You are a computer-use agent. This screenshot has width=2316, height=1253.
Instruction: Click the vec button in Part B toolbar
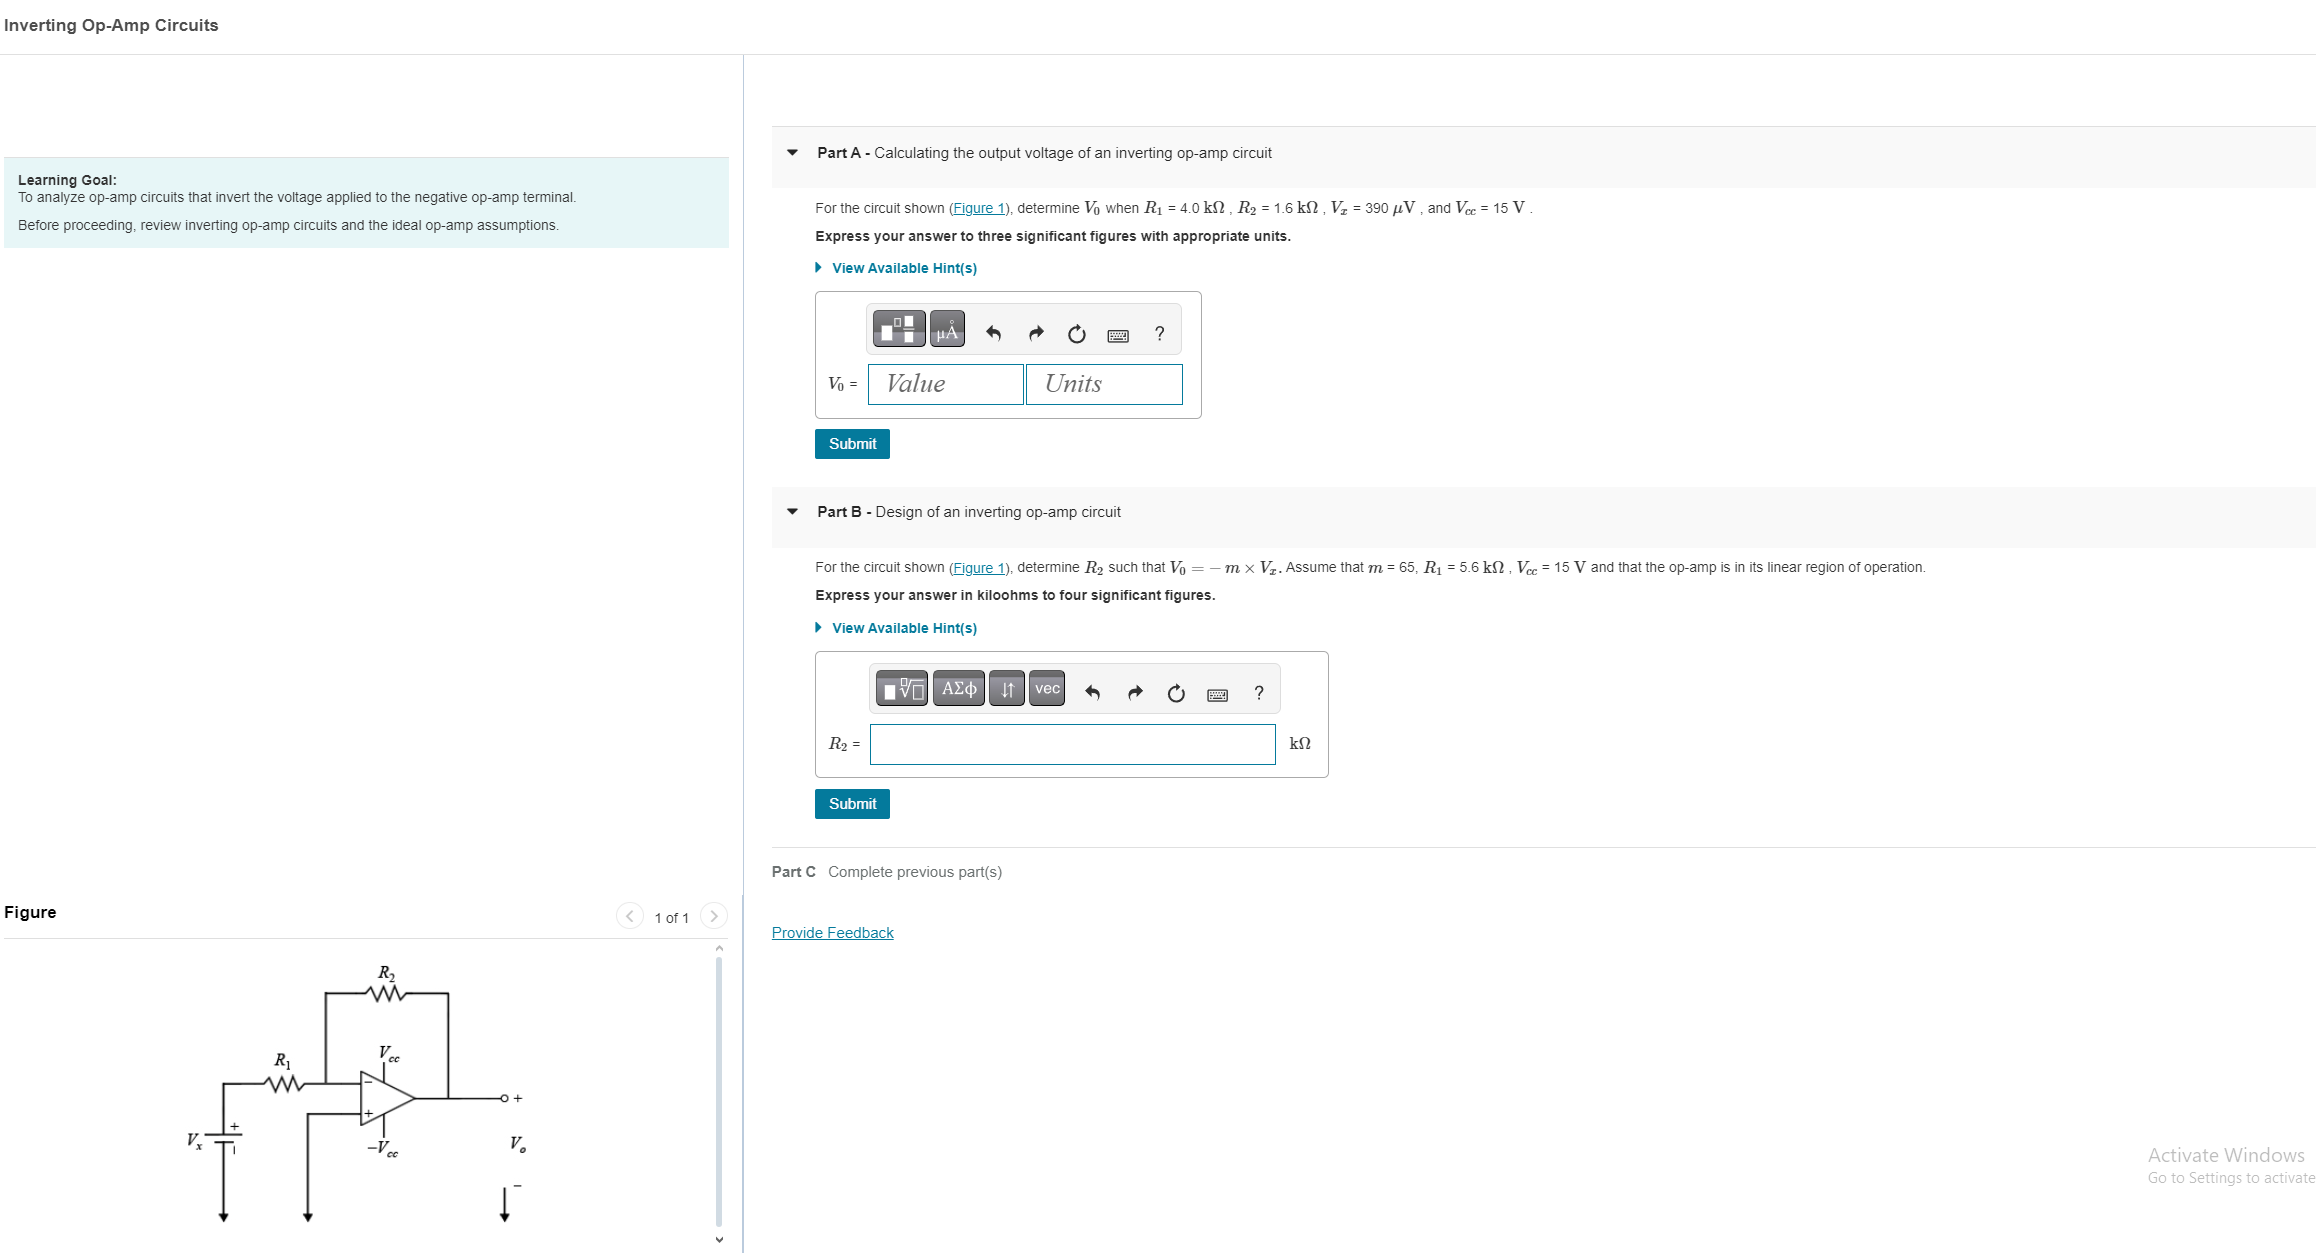pyautogui.click(x=1046, y=689)
